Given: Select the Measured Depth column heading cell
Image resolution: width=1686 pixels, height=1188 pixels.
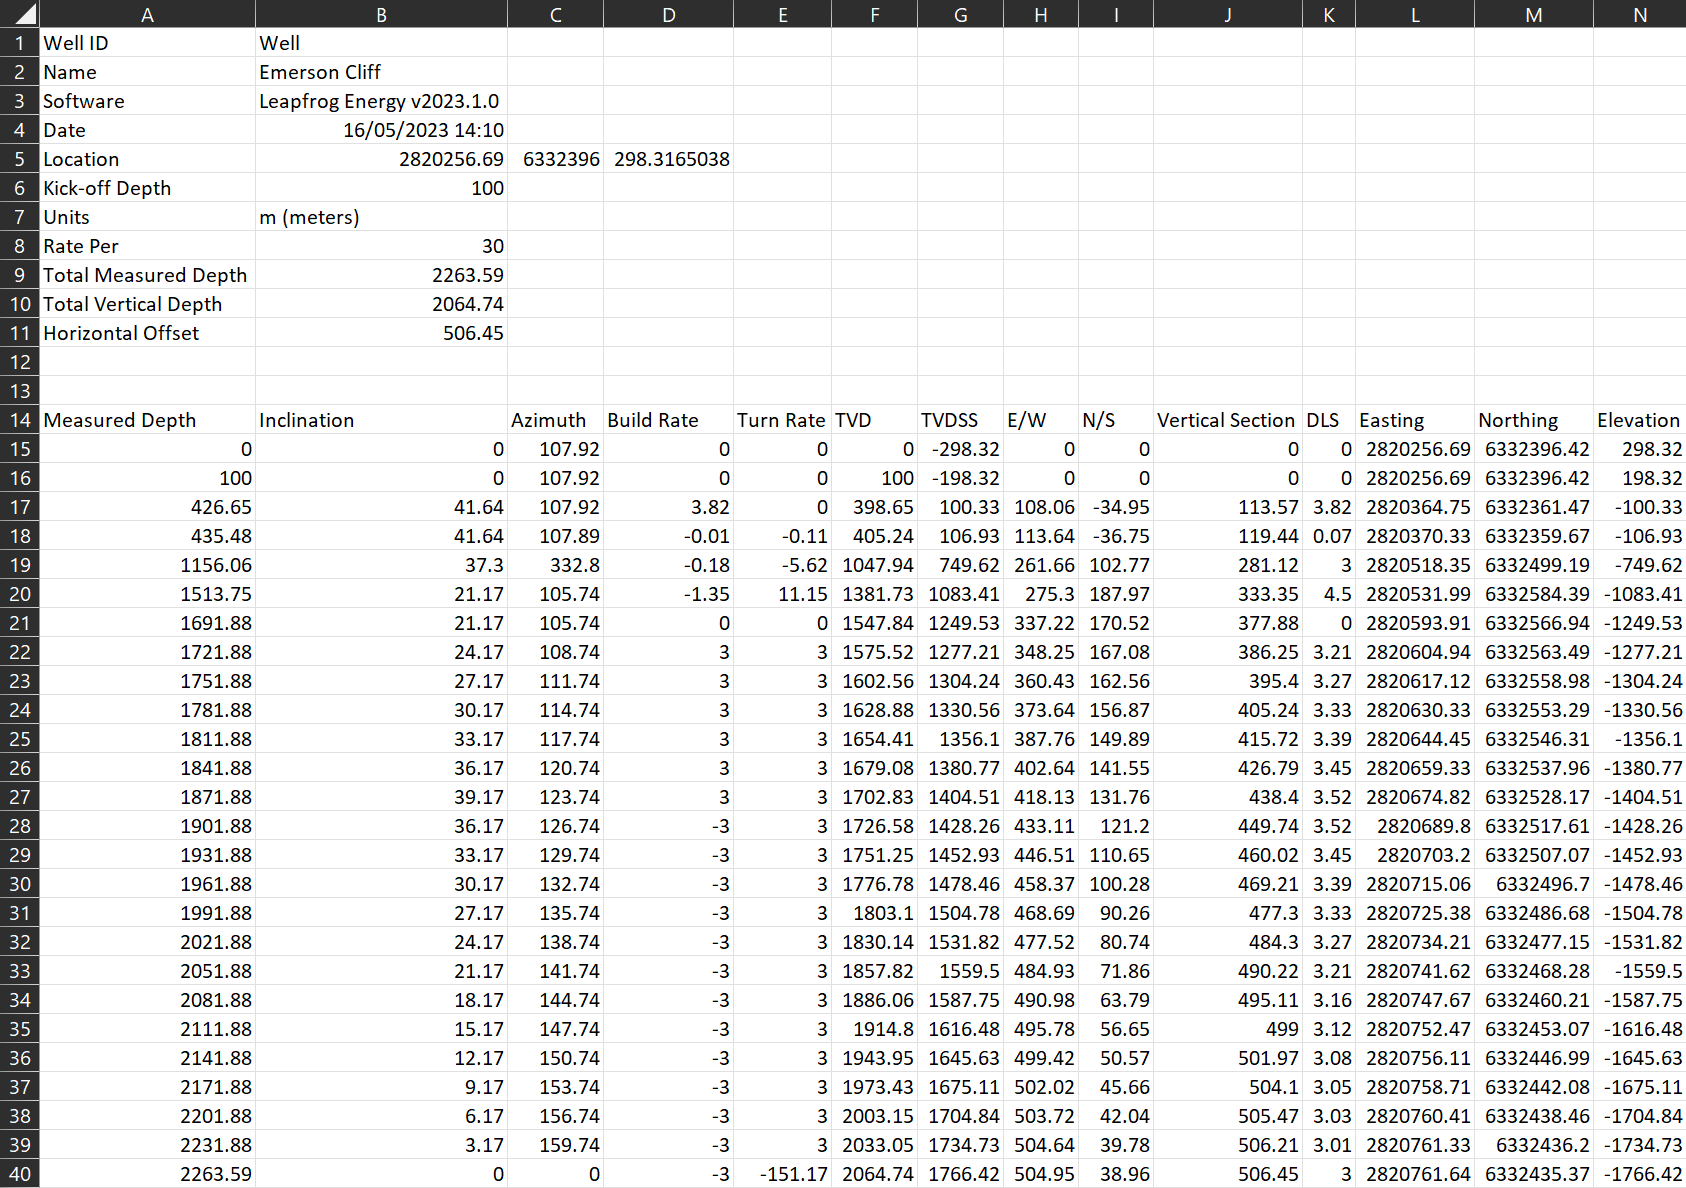Looking at the screenshot, I should (147, 420).
